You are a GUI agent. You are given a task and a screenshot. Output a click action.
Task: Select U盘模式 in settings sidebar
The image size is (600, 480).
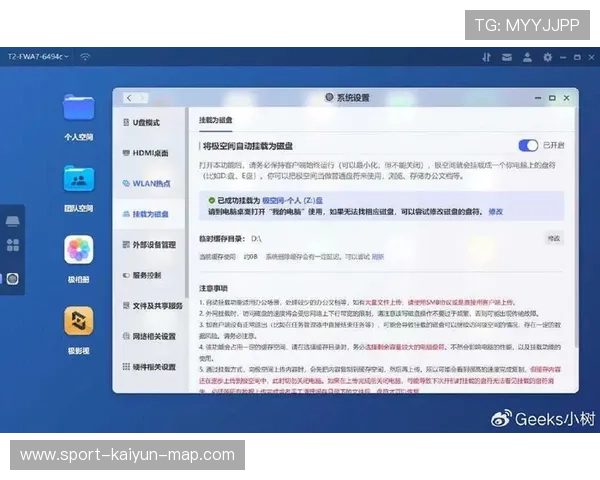point(149,122)
